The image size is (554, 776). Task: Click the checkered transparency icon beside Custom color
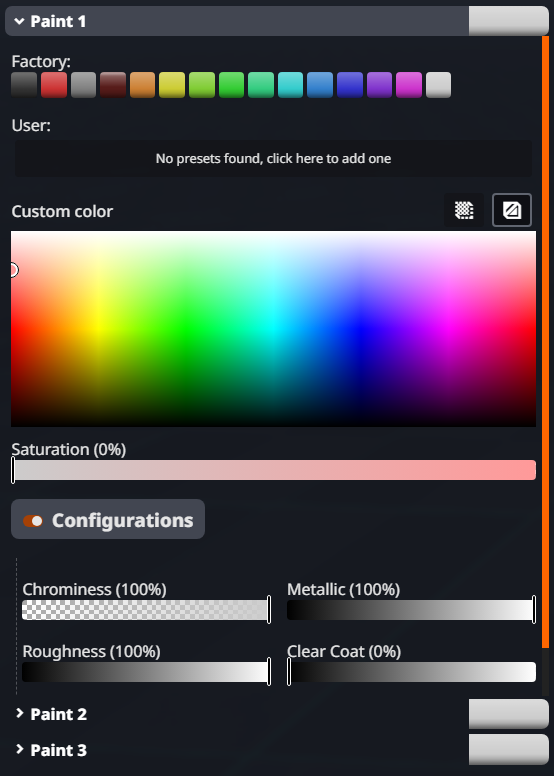click(464, 210)
